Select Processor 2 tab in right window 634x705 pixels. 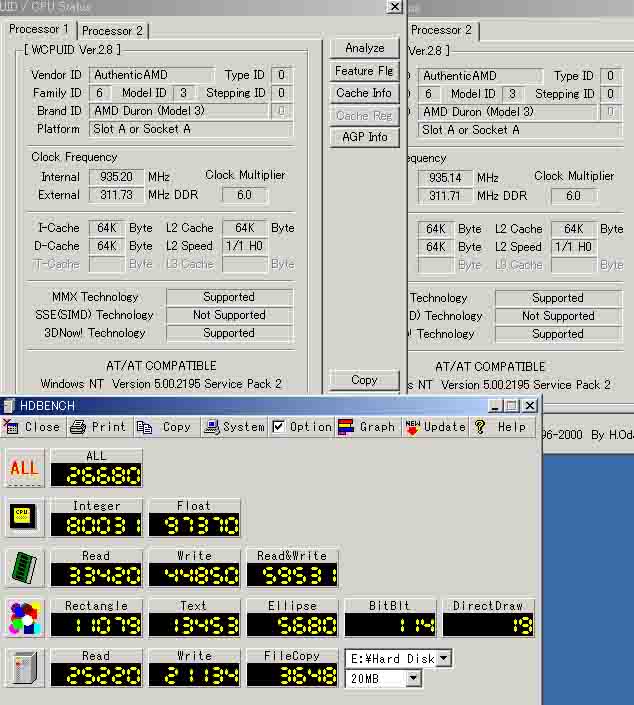441,30
